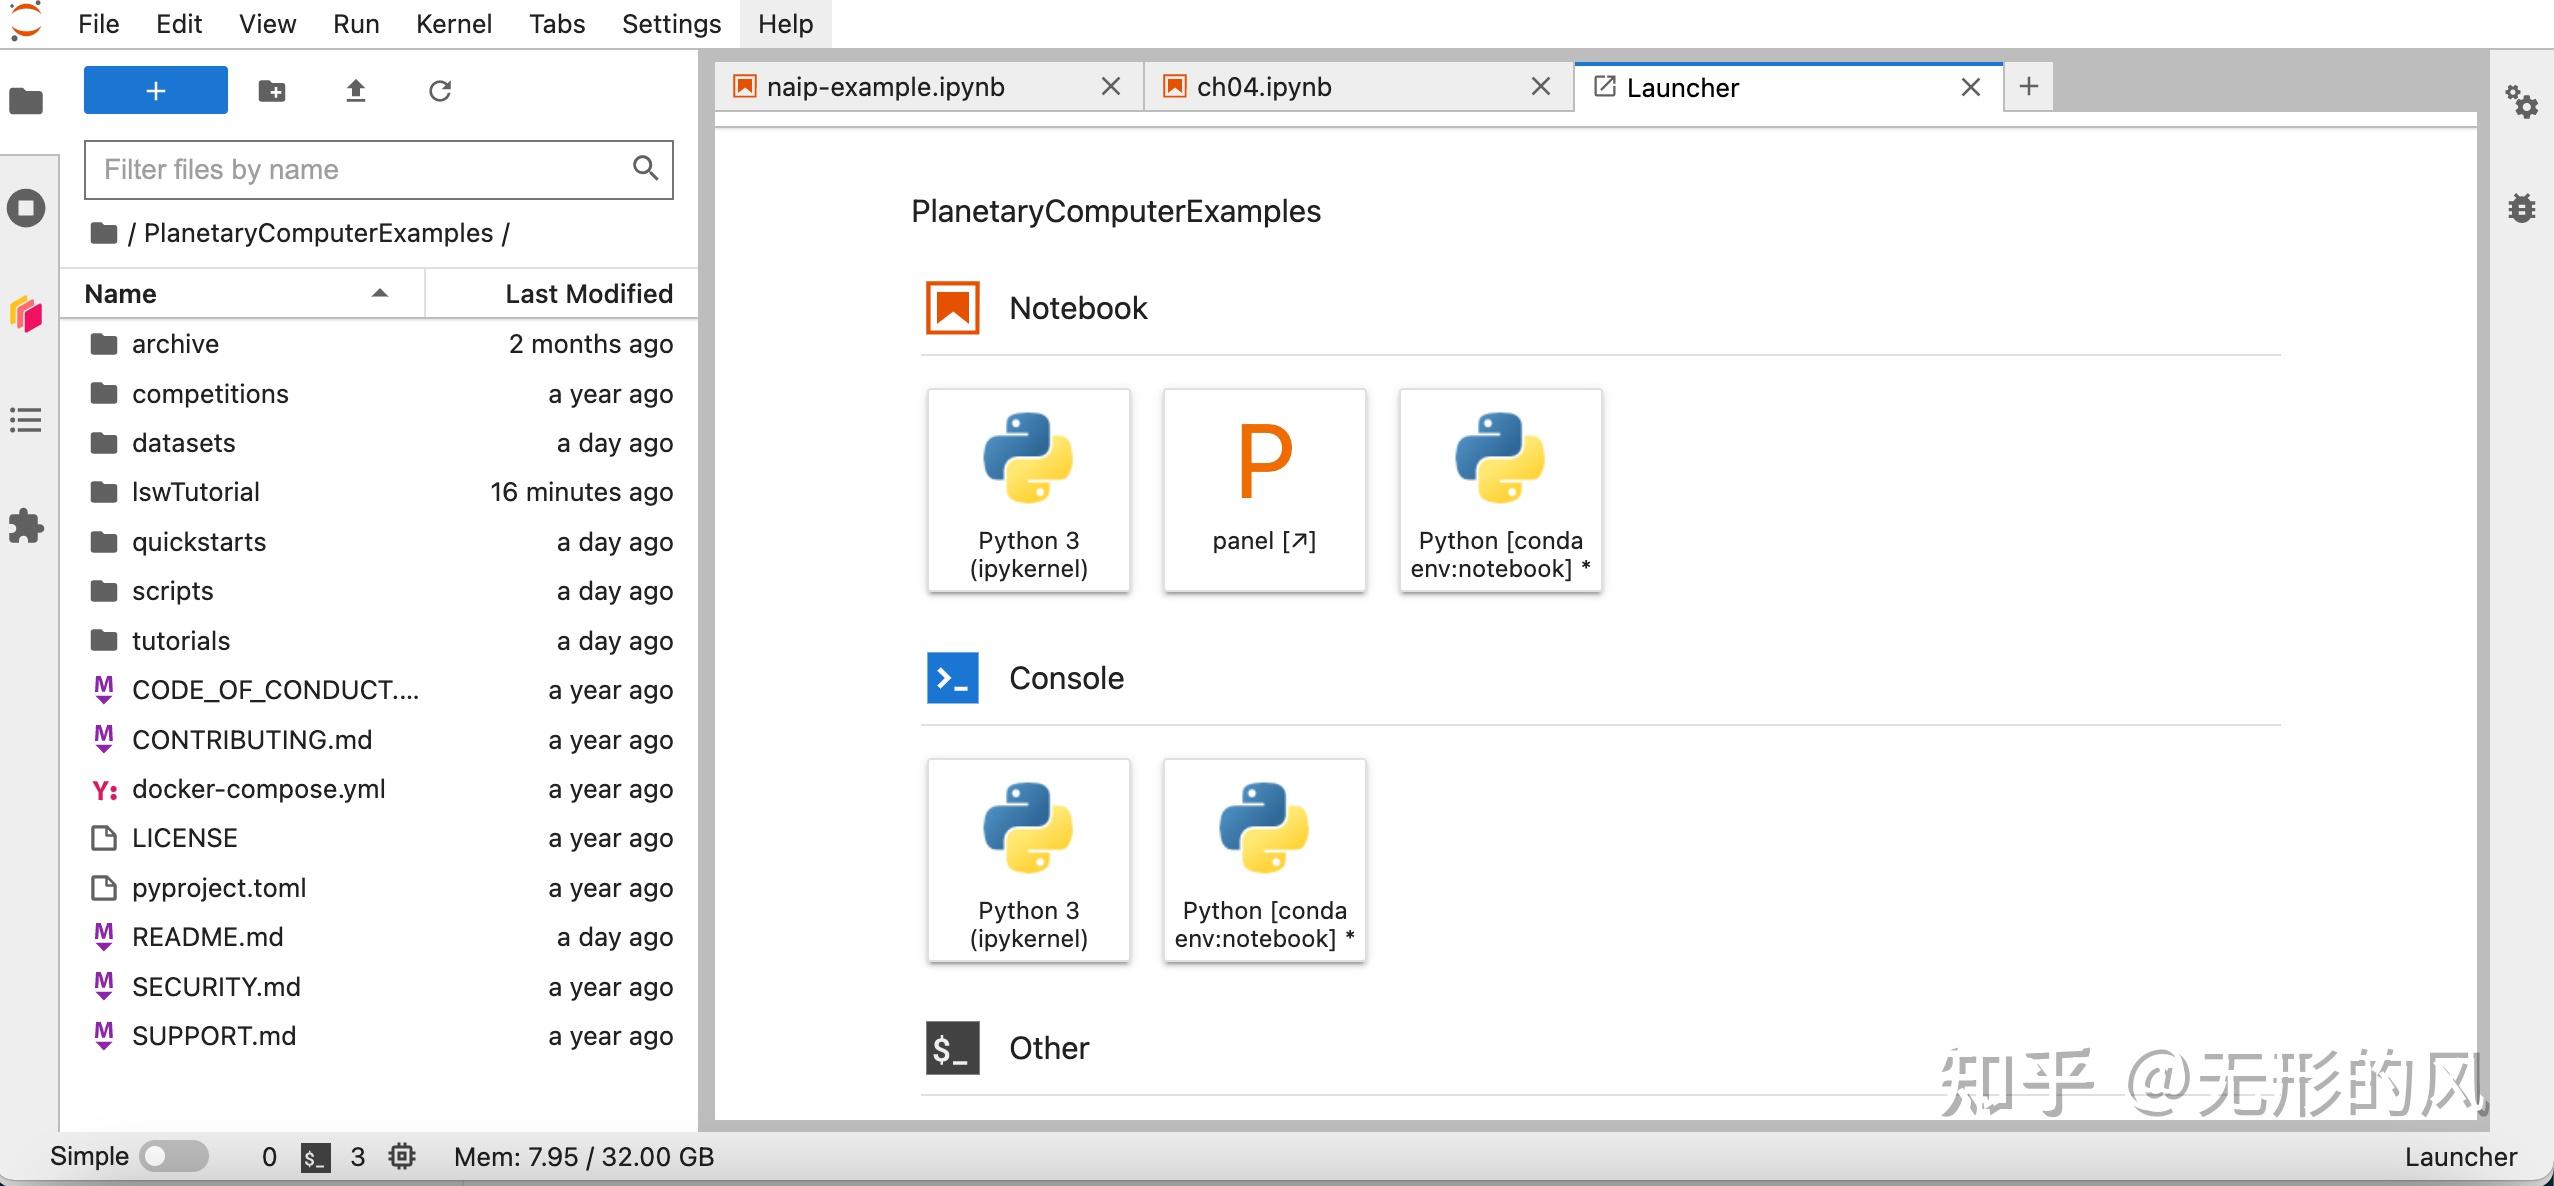Click the blue New Launcher plus button
The height and width of the screenshot is (1186, 2554).
pos(156,91)
